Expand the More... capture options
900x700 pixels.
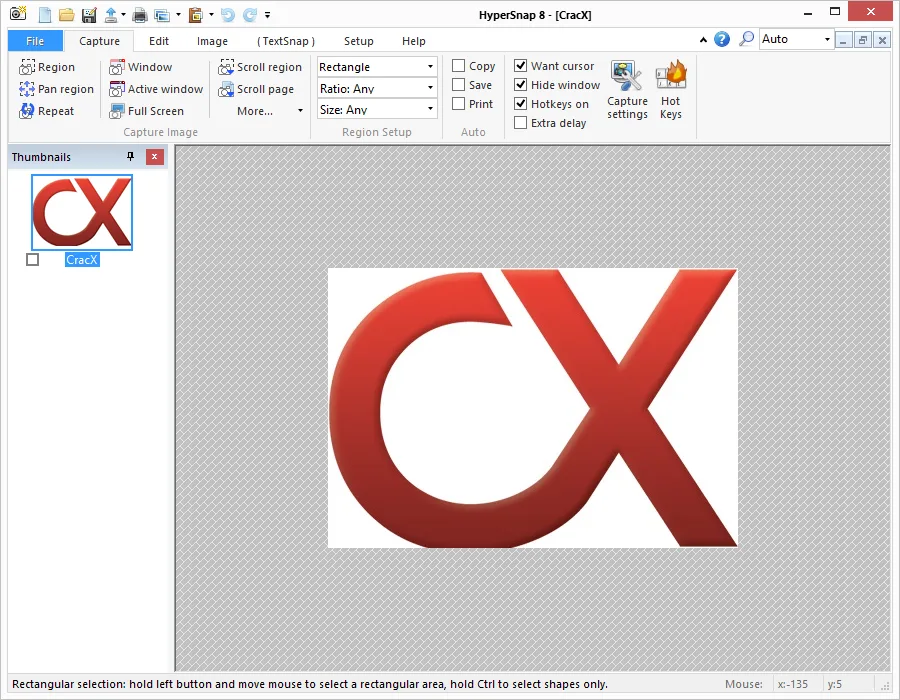pos(269,111)
